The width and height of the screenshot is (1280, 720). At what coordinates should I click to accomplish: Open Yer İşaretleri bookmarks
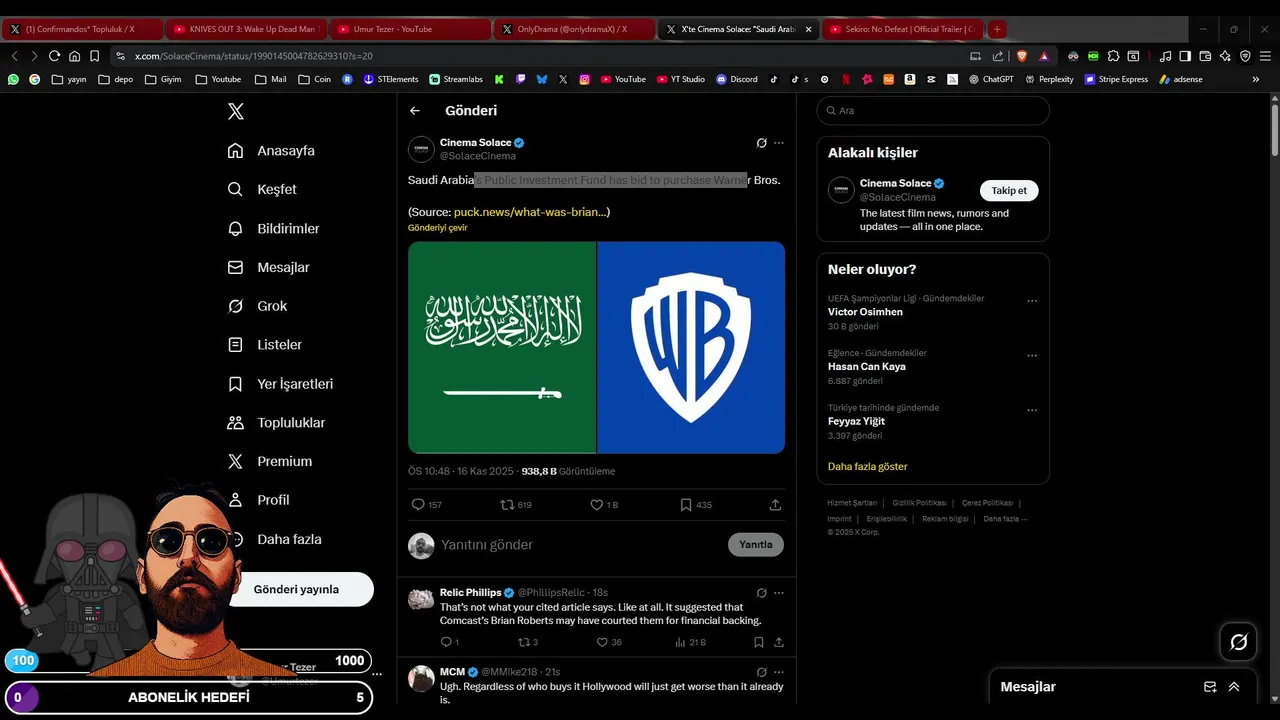point(280,384)
